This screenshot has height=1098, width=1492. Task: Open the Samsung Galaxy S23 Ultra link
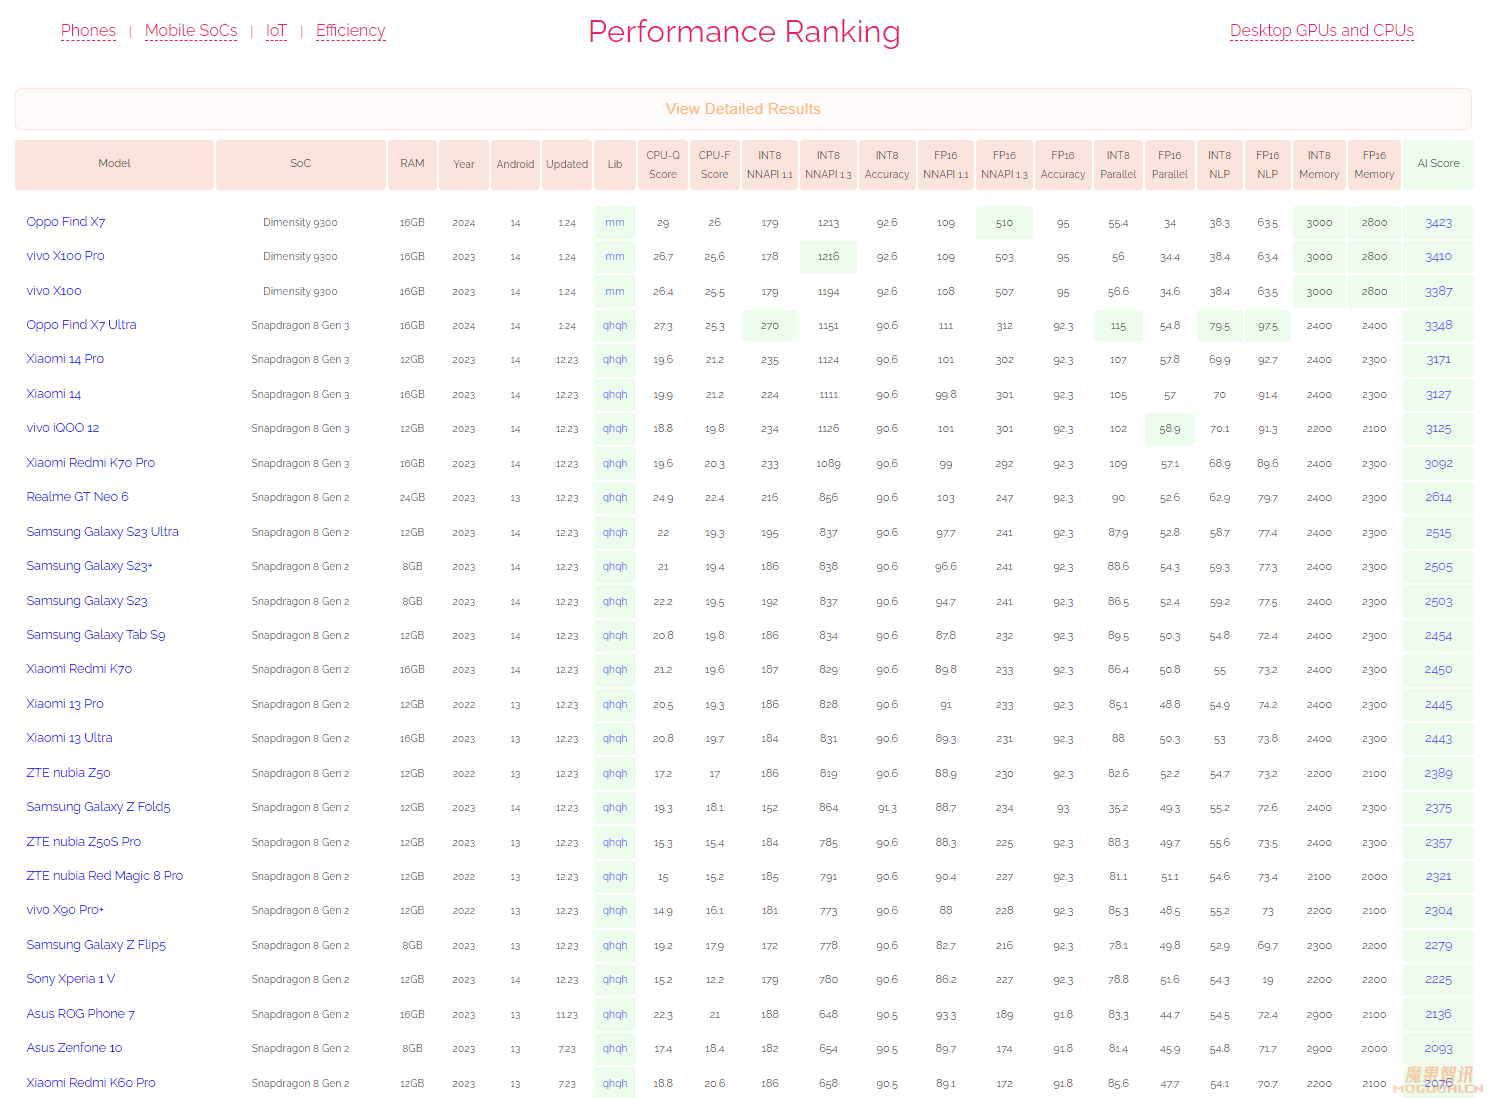click(x=102, y=532)
